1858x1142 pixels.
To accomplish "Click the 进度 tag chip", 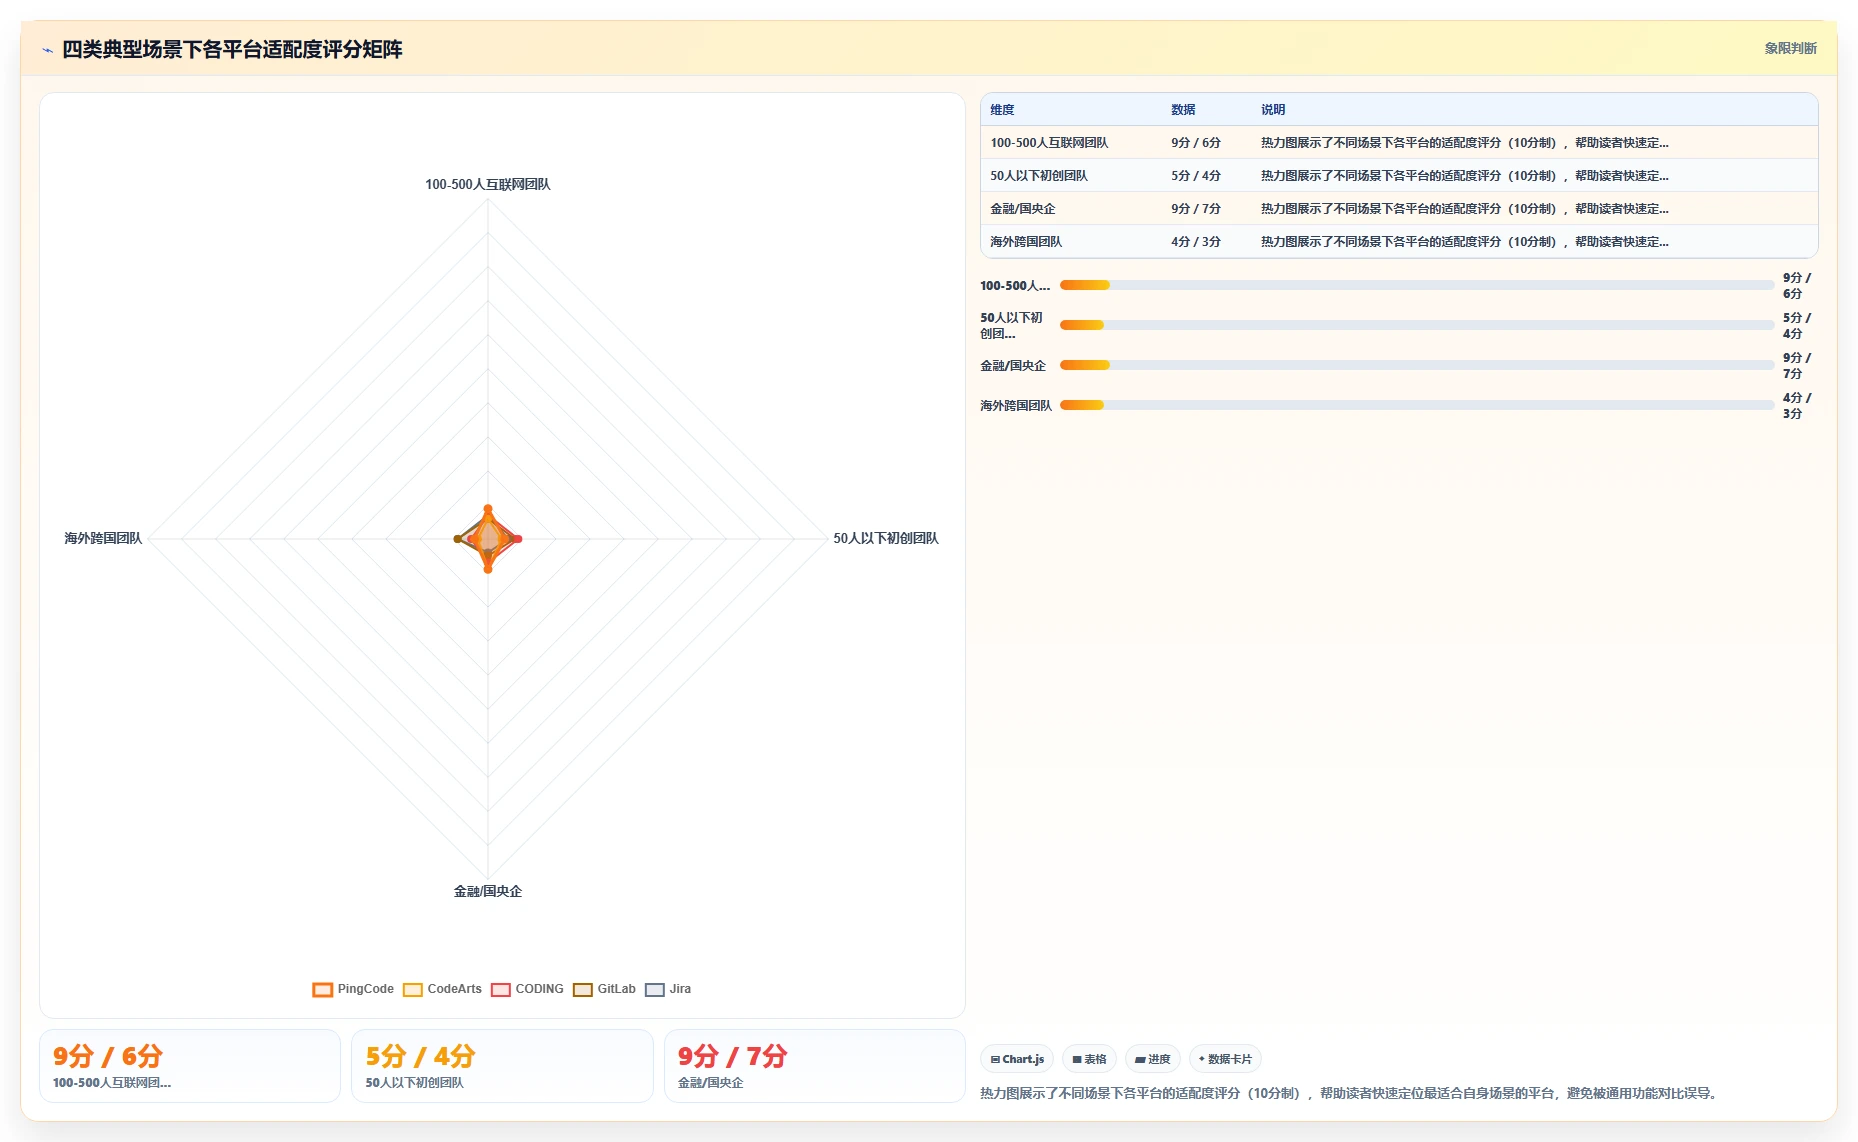I will (x=1152, y=1059).
